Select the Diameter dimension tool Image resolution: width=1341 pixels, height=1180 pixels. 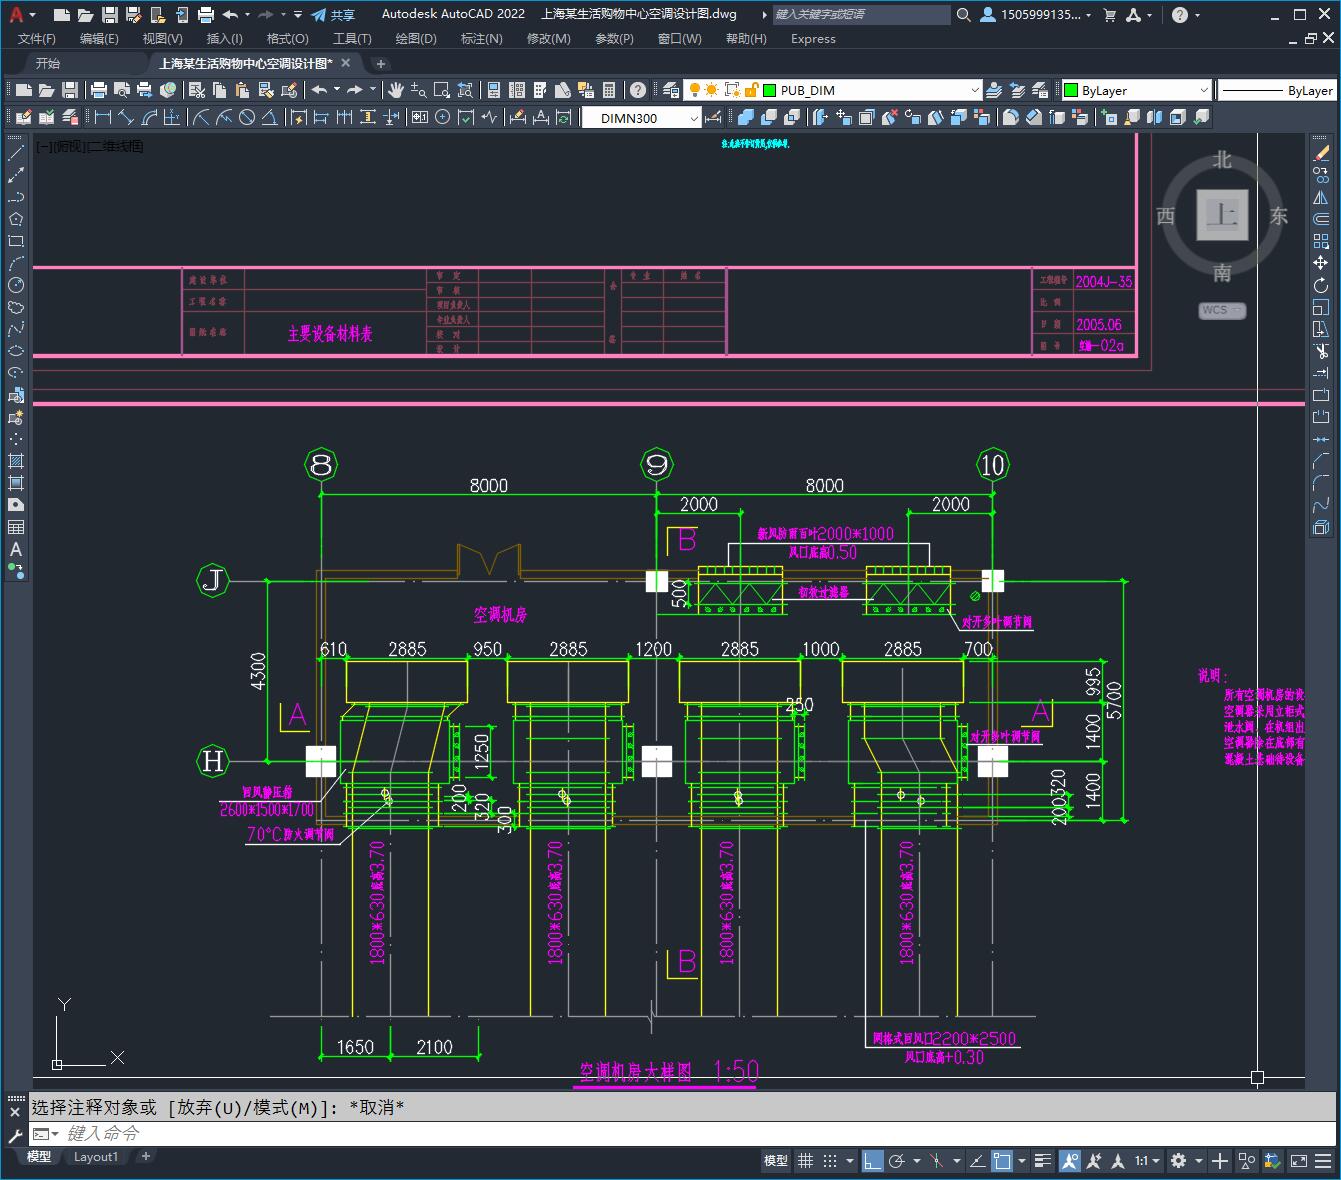click(x=247, y=117)
